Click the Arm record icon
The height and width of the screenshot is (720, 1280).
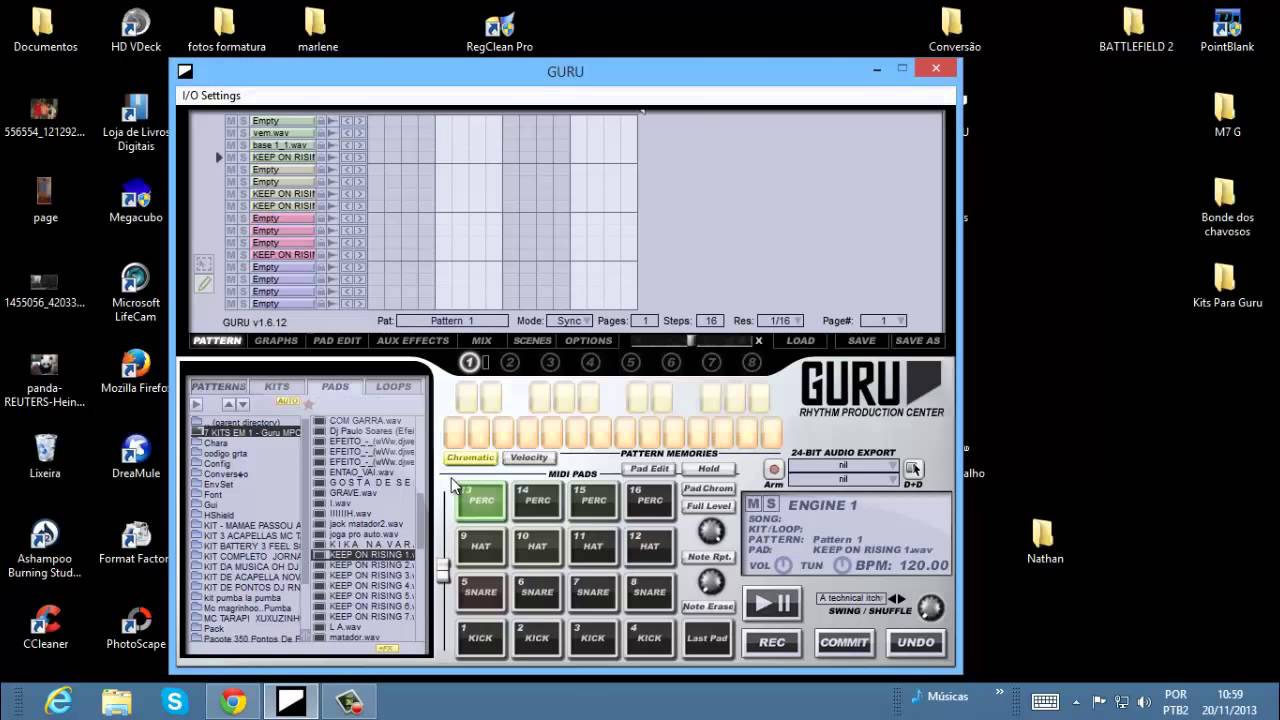(x=773, y=469)
